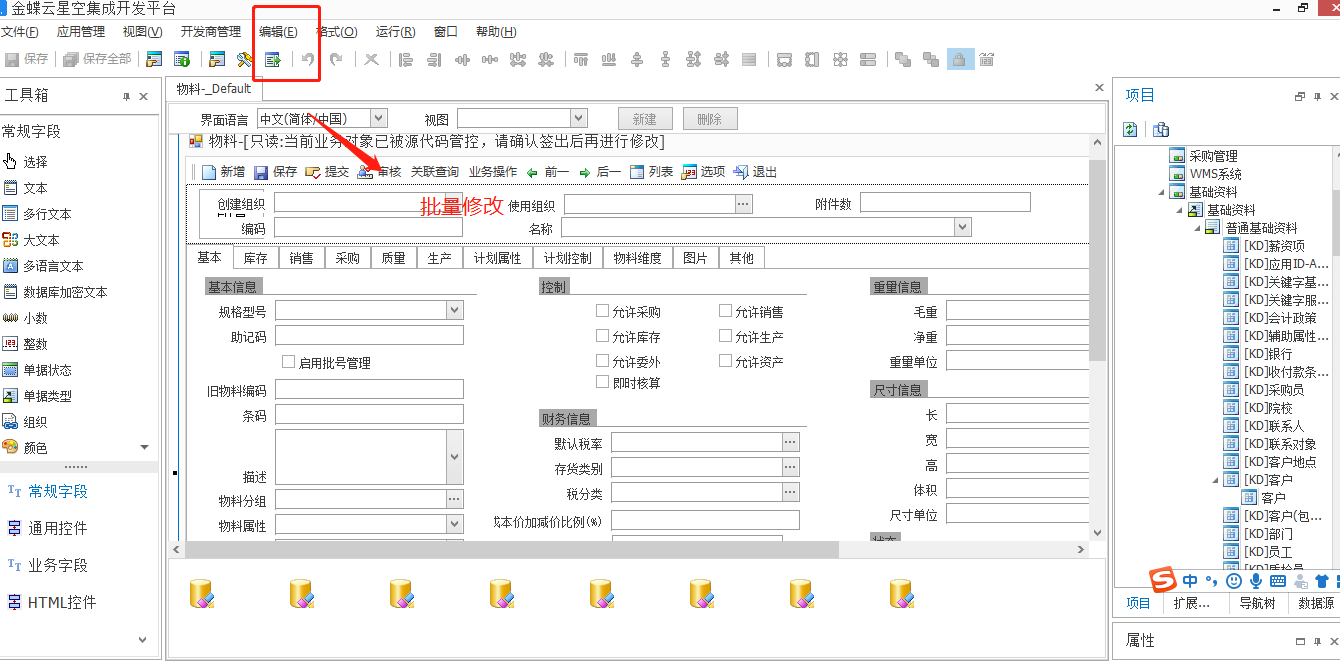Choose the 数据库加密文本 field tool
Viewport: 1340px width, 664px height.
point(55,292)
